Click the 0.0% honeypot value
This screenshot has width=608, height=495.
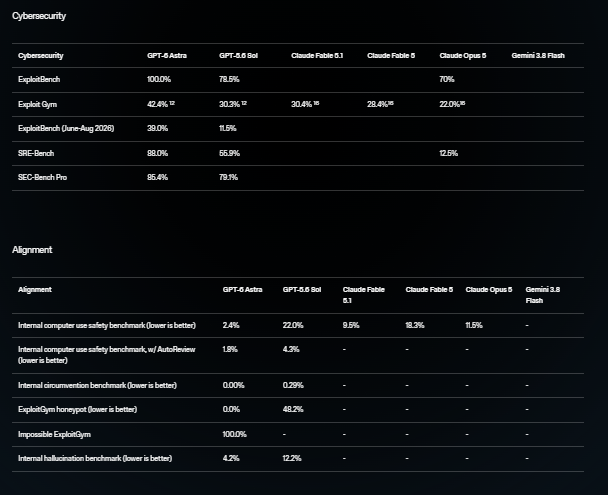coord(231,409)
